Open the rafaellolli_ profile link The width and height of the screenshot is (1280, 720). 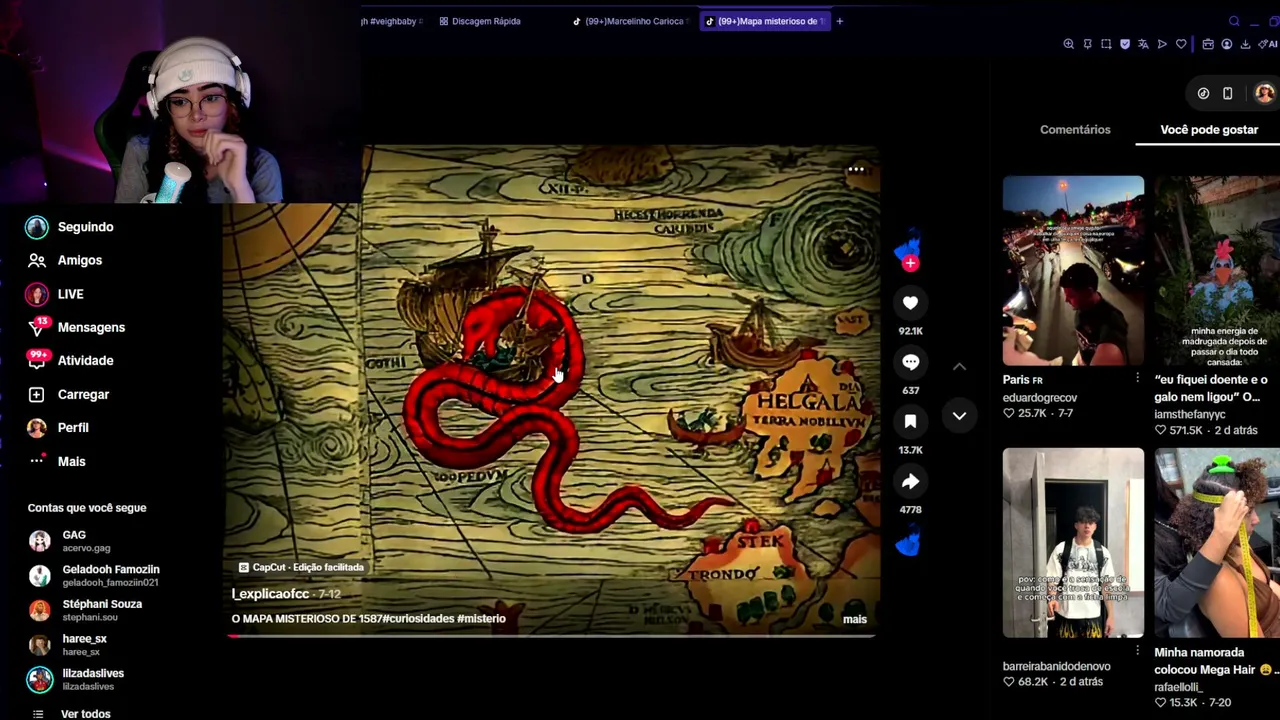(1179, 687)
